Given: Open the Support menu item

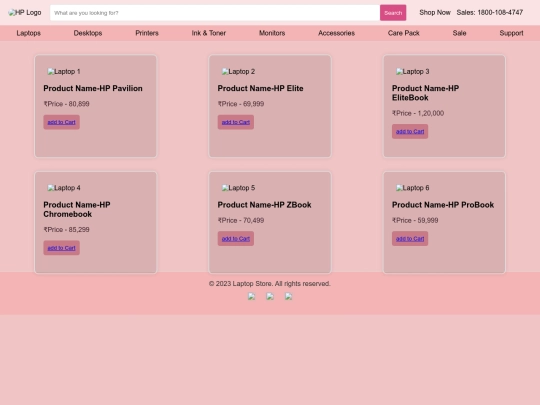Looking at the screenshot, I should [511, 33].
